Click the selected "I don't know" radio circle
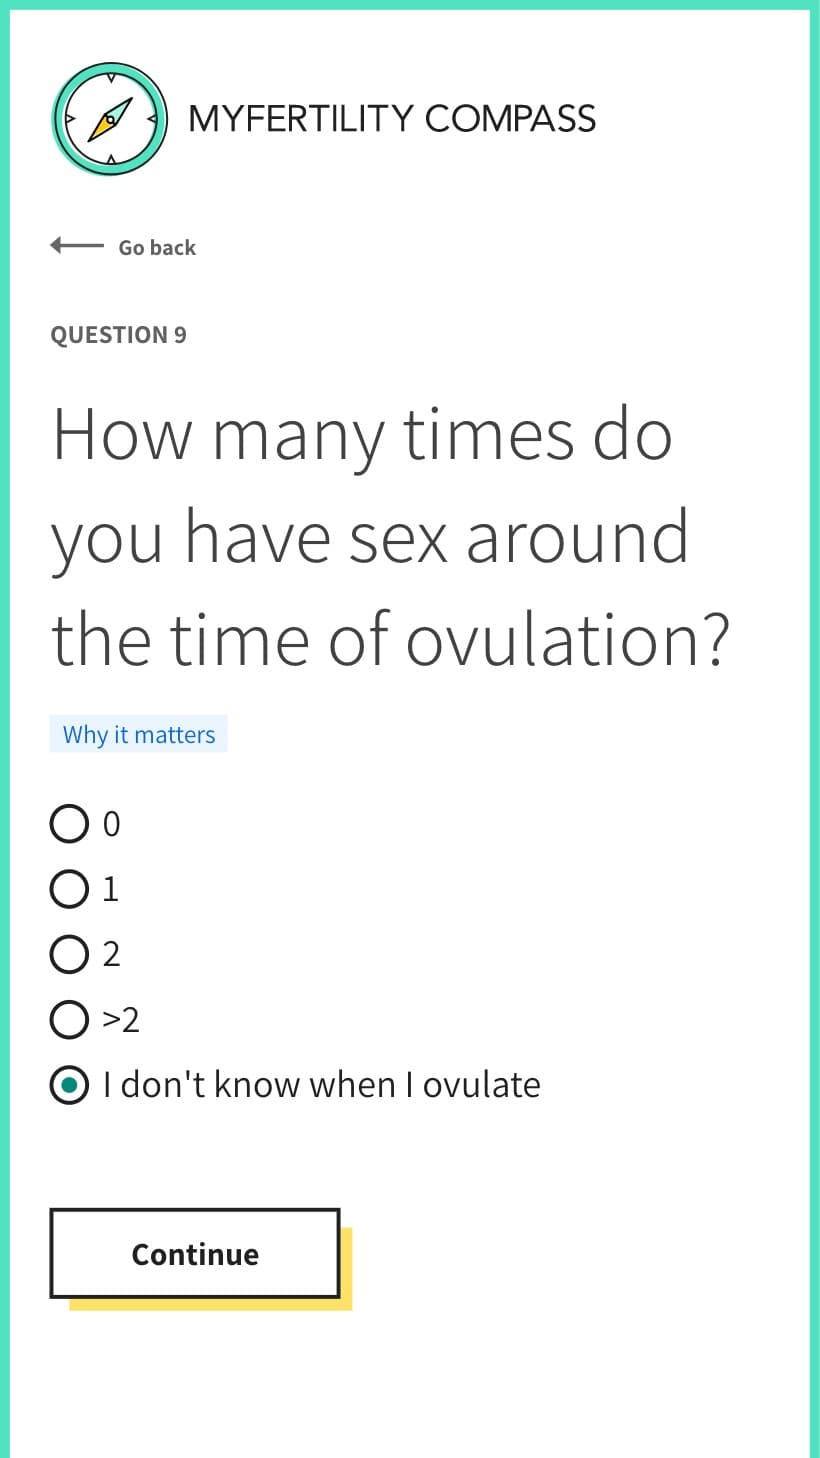 point(69,1085)
